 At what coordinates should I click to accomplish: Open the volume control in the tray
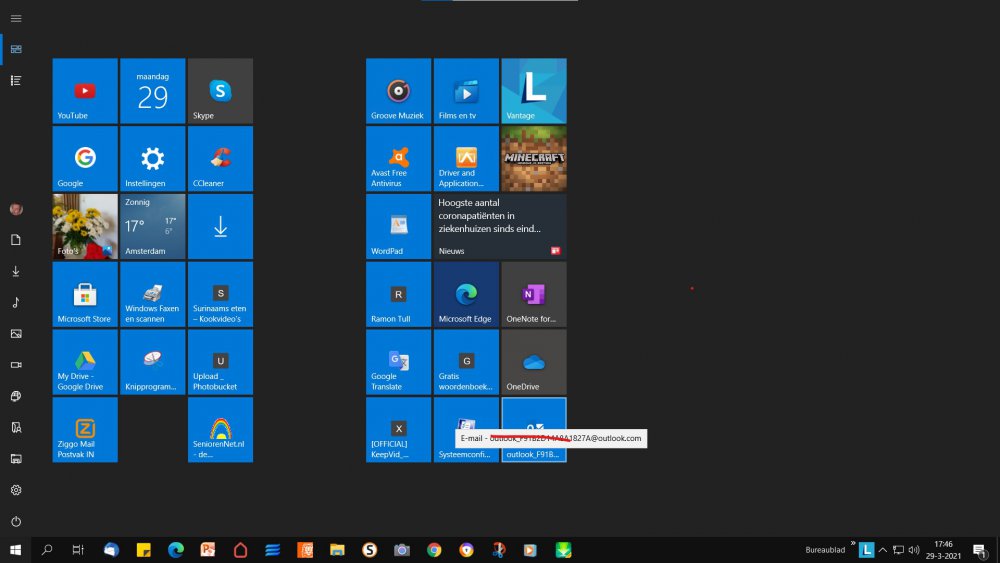pos(913,550)
